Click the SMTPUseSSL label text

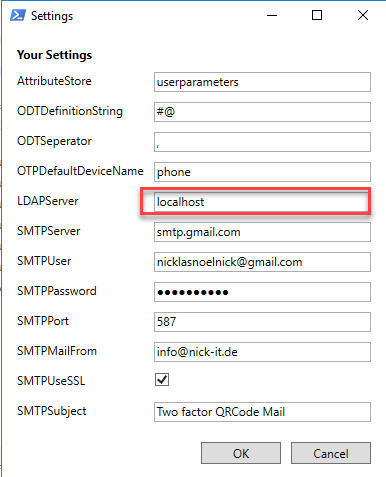[x=51, y=381]
